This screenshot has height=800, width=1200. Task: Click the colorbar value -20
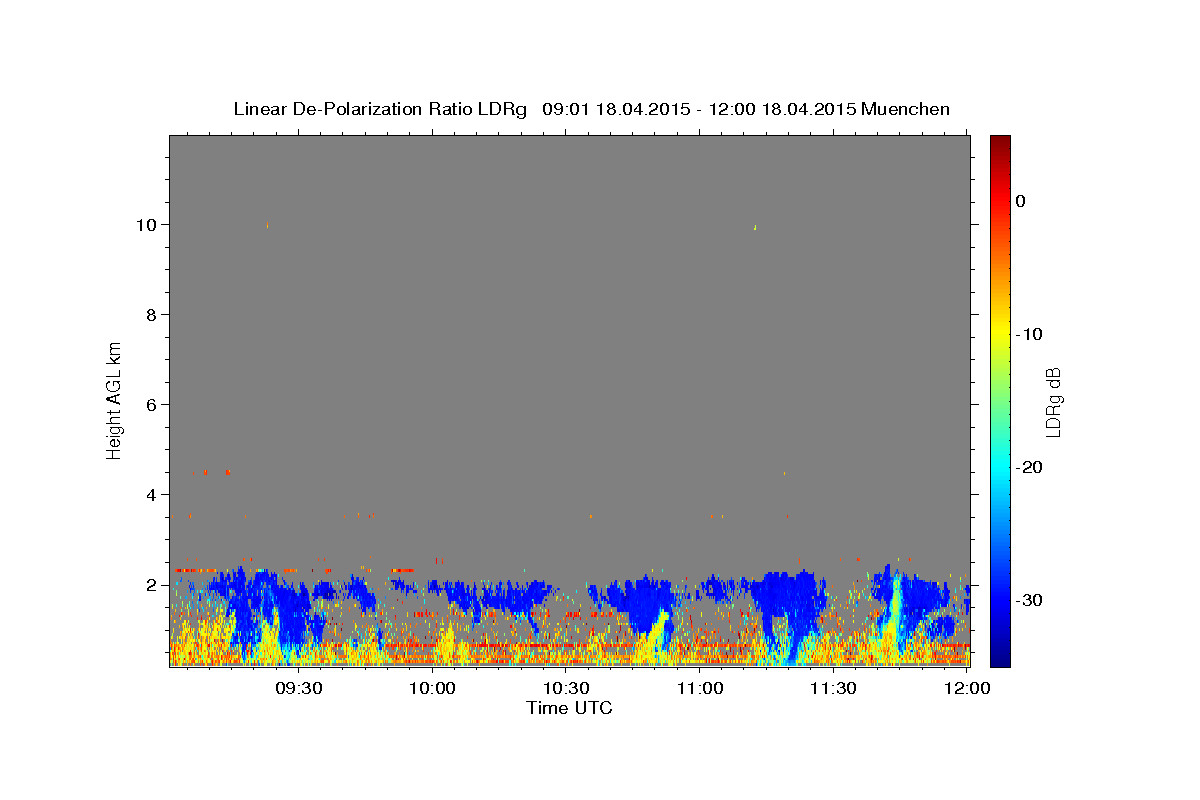[x=1030, y=467]
